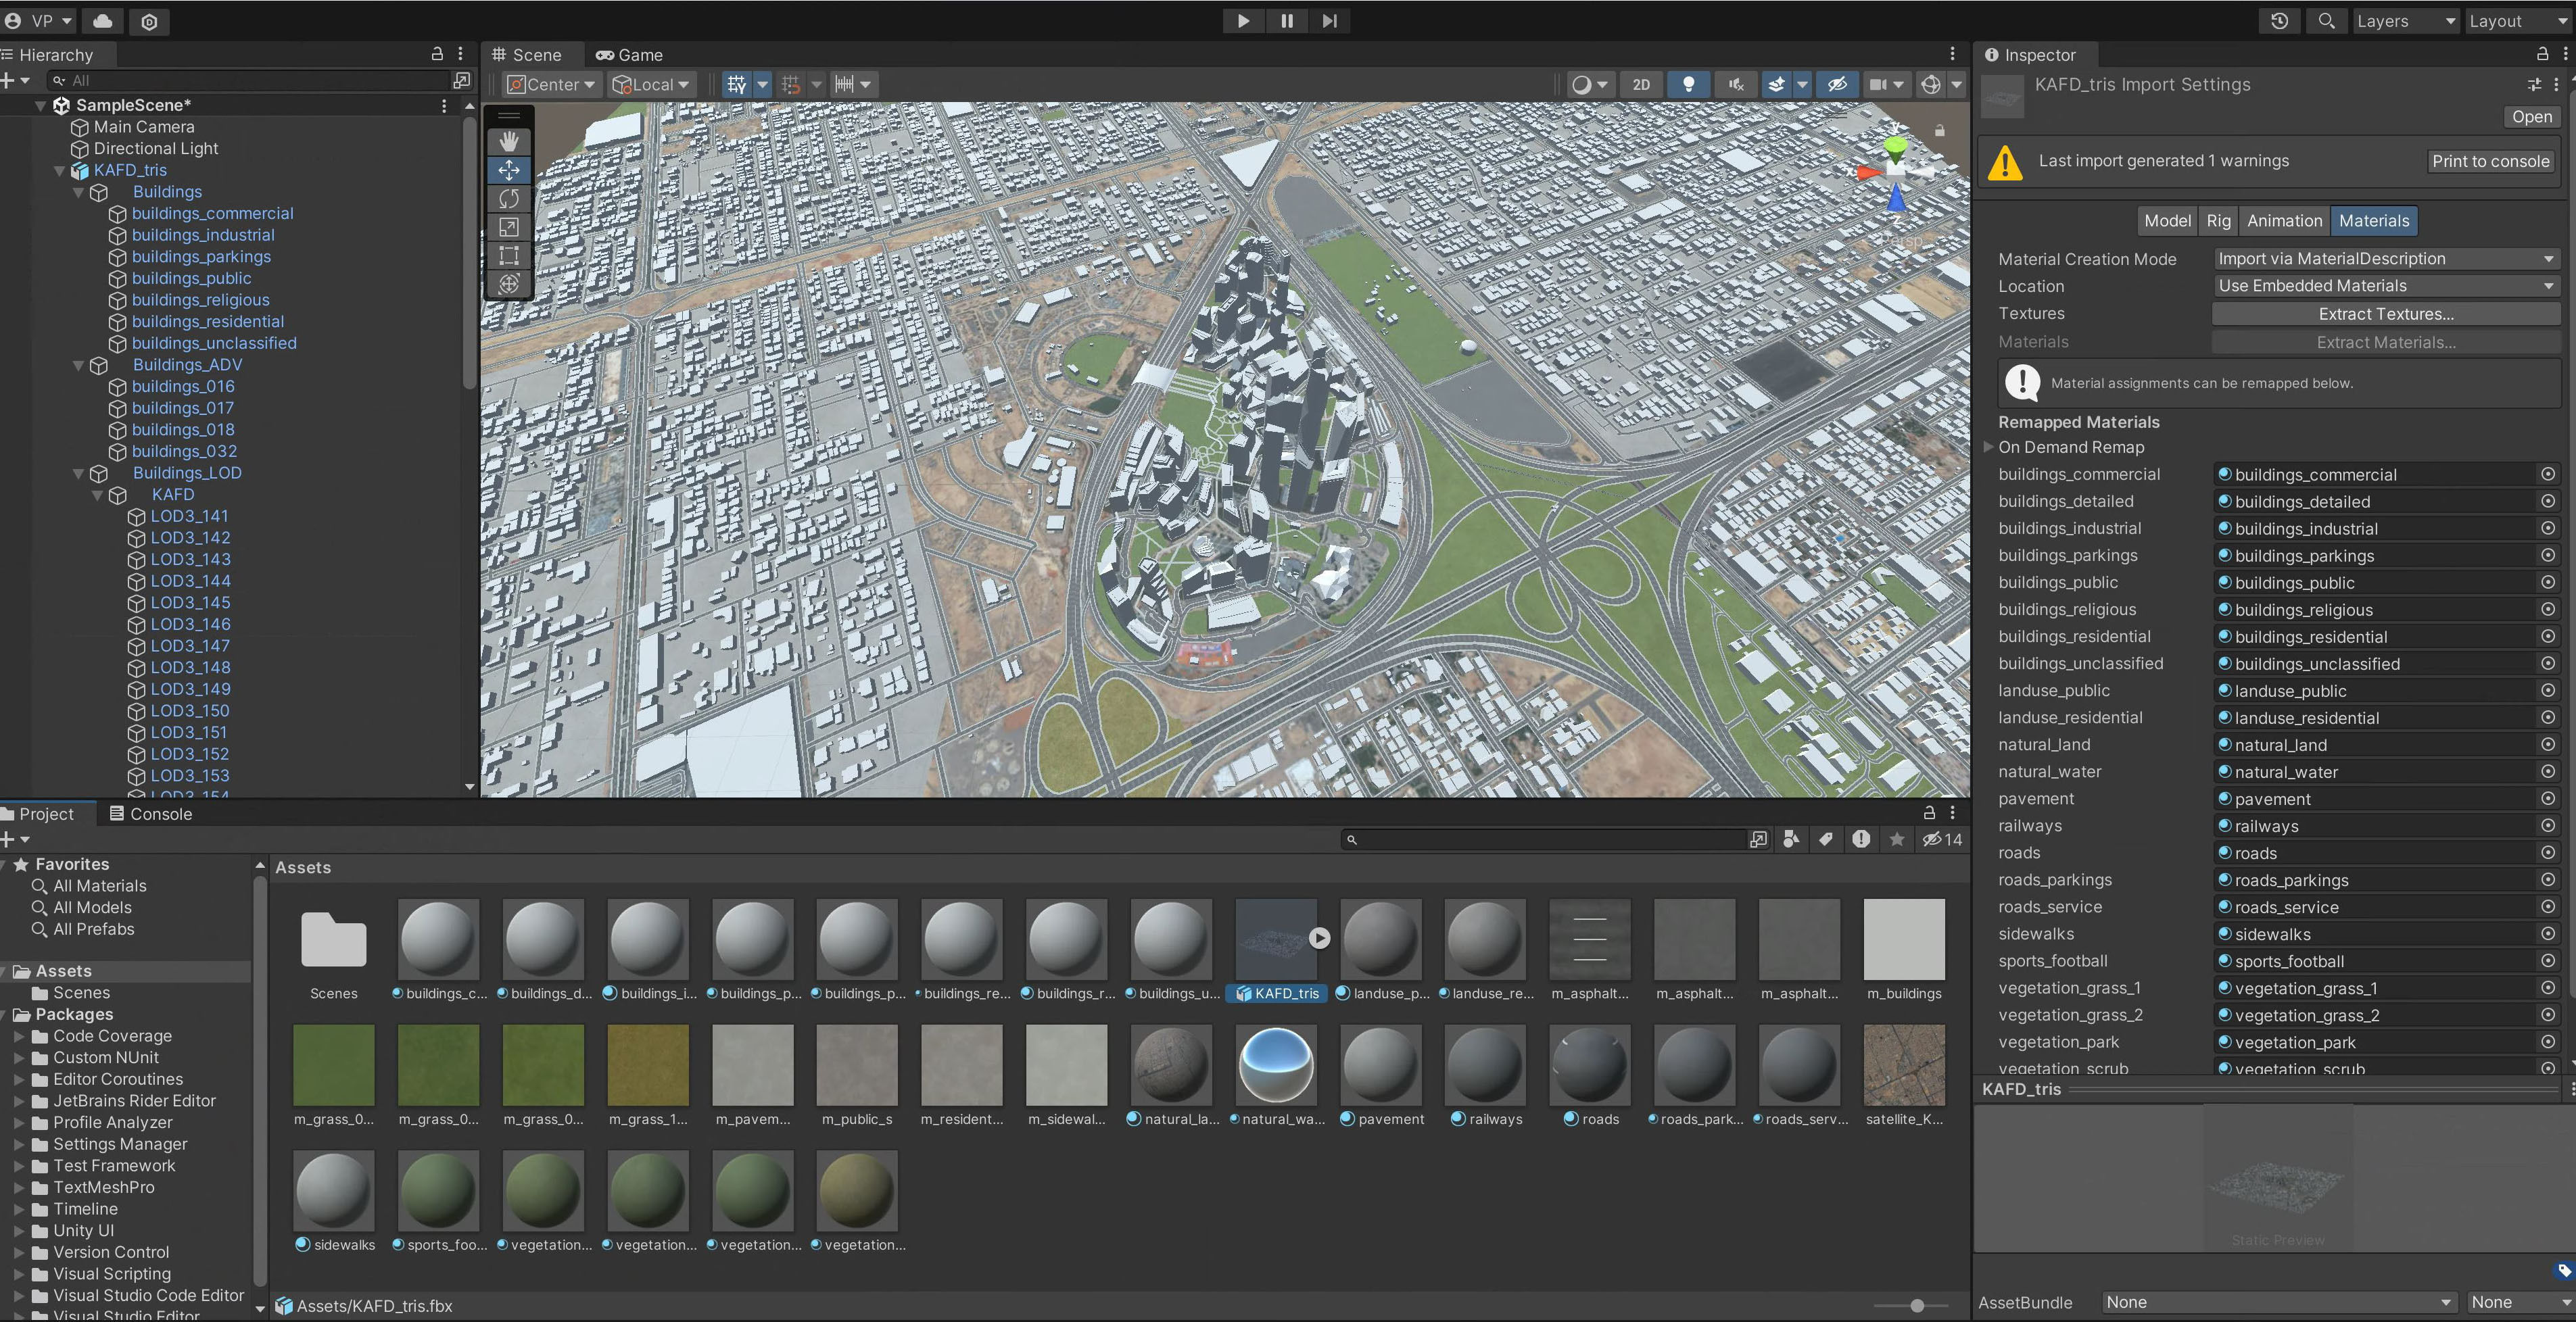Click the favorites star icon in Project toolbar
Viewport: 2576px width, 1322px height.
[1897, 839]
